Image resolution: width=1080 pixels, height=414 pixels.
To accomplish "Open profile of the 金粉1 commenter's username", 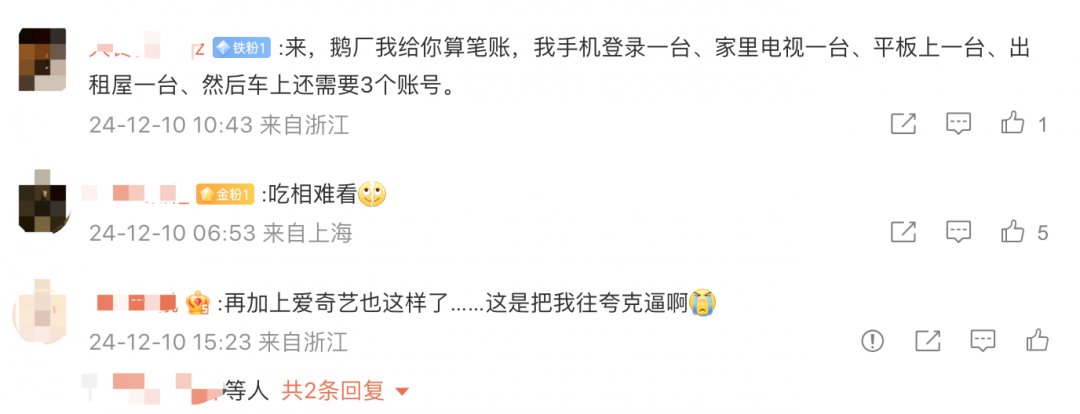I will coord(136,195).
